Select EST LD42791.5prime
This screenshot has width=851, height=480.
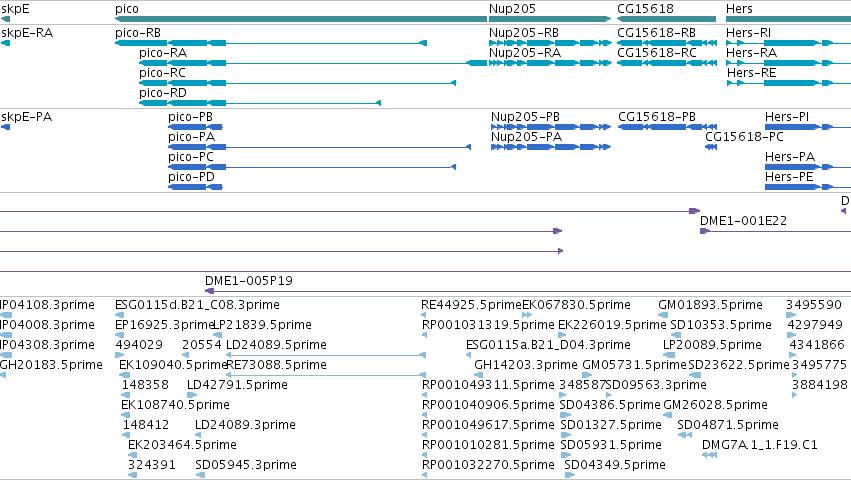click(x=237, y=386)
